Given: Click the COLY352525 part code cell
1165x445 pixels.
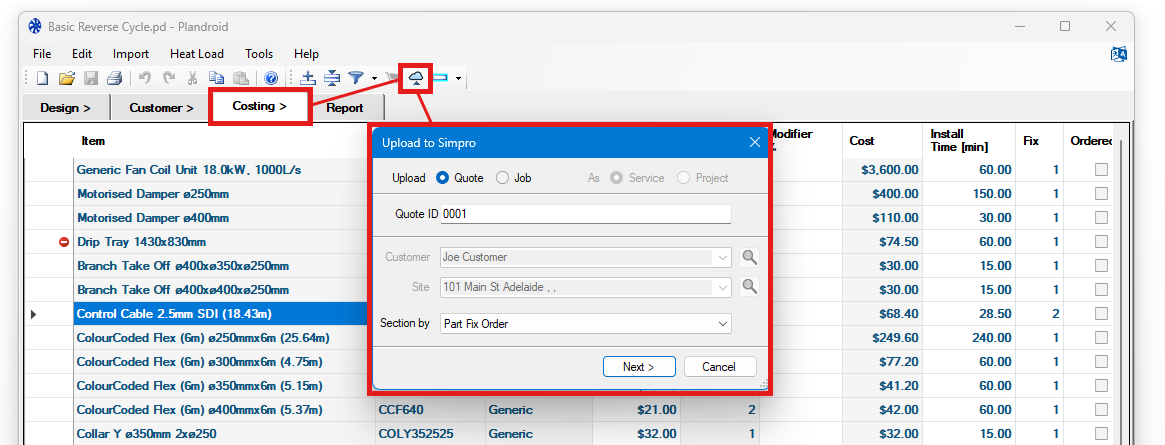Looking at the screenshot, I should coord(430,434).
